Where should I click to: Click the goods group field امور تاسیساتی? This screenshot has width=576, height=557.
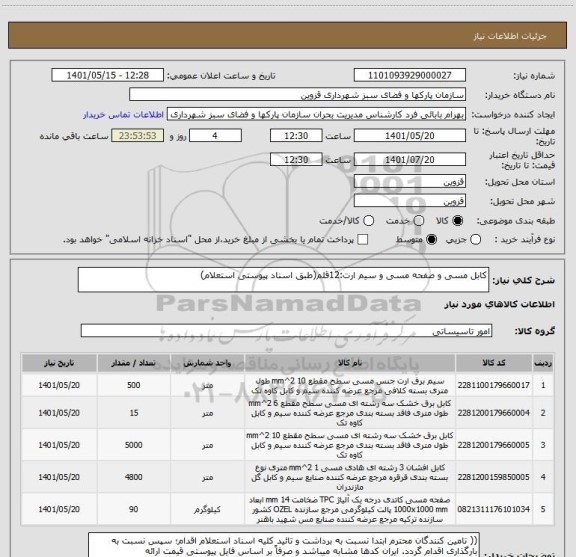286,331
